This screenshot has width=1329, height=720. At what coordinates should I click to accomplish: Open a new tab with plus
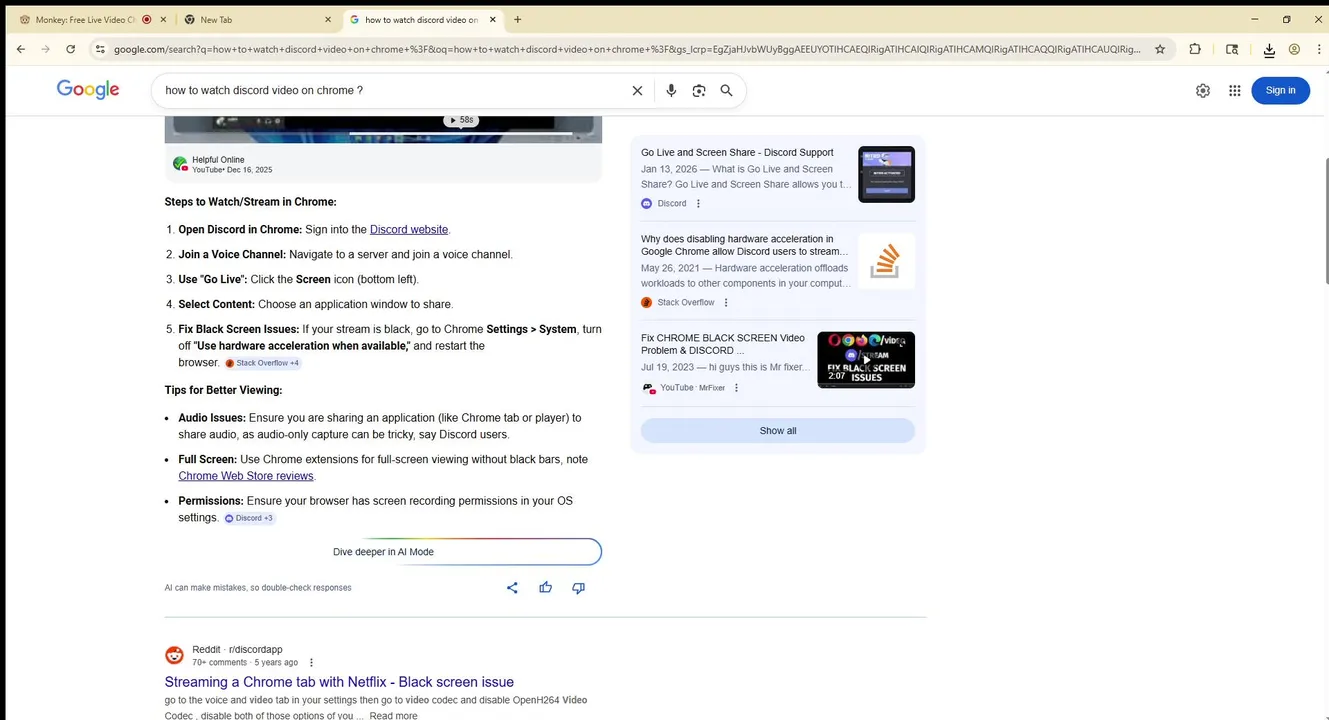click(517, 19)
